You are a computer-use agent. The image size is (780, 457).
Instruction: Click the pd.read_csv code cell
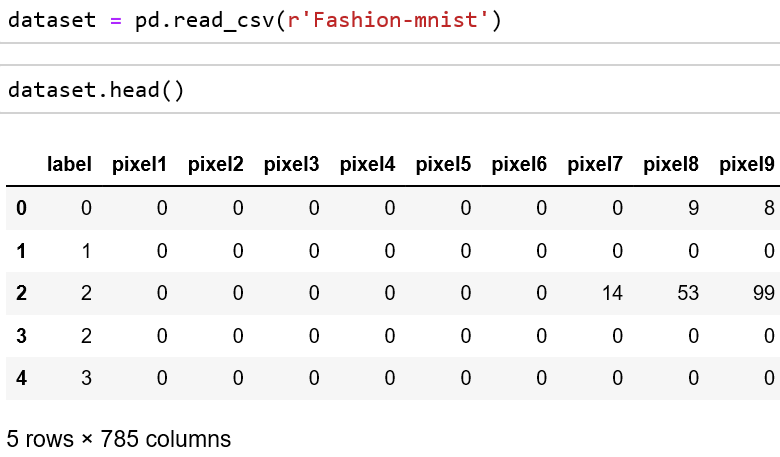click(390, 21)
